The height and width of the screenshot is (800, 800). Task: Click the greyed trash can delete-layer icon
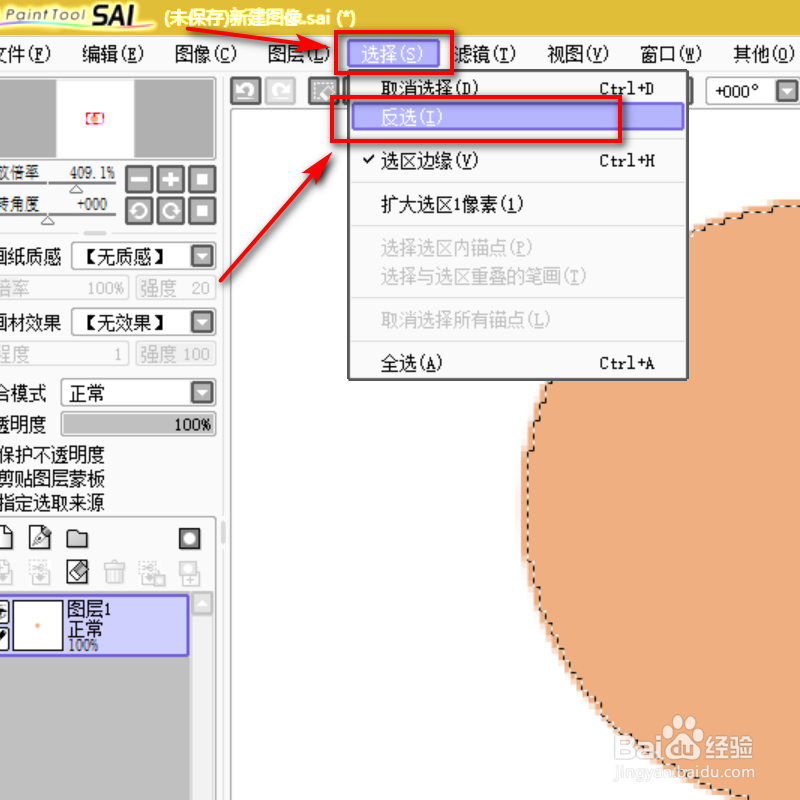(114, 572)
